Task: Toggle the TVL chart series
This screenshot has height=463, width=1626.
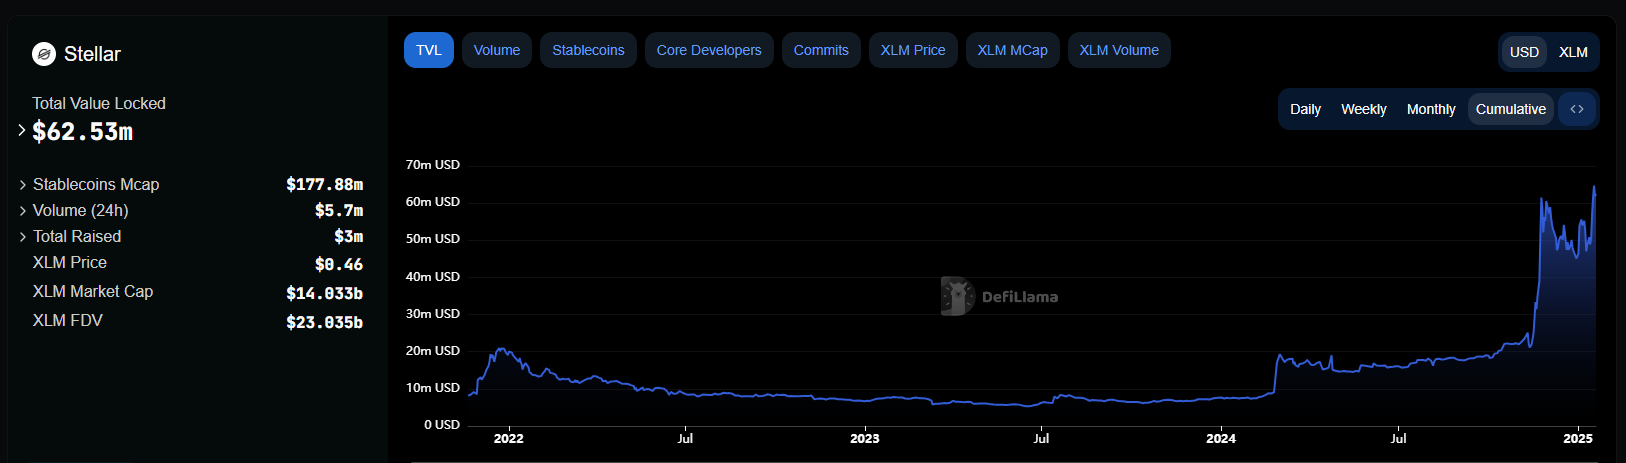Action: [429, 50]
